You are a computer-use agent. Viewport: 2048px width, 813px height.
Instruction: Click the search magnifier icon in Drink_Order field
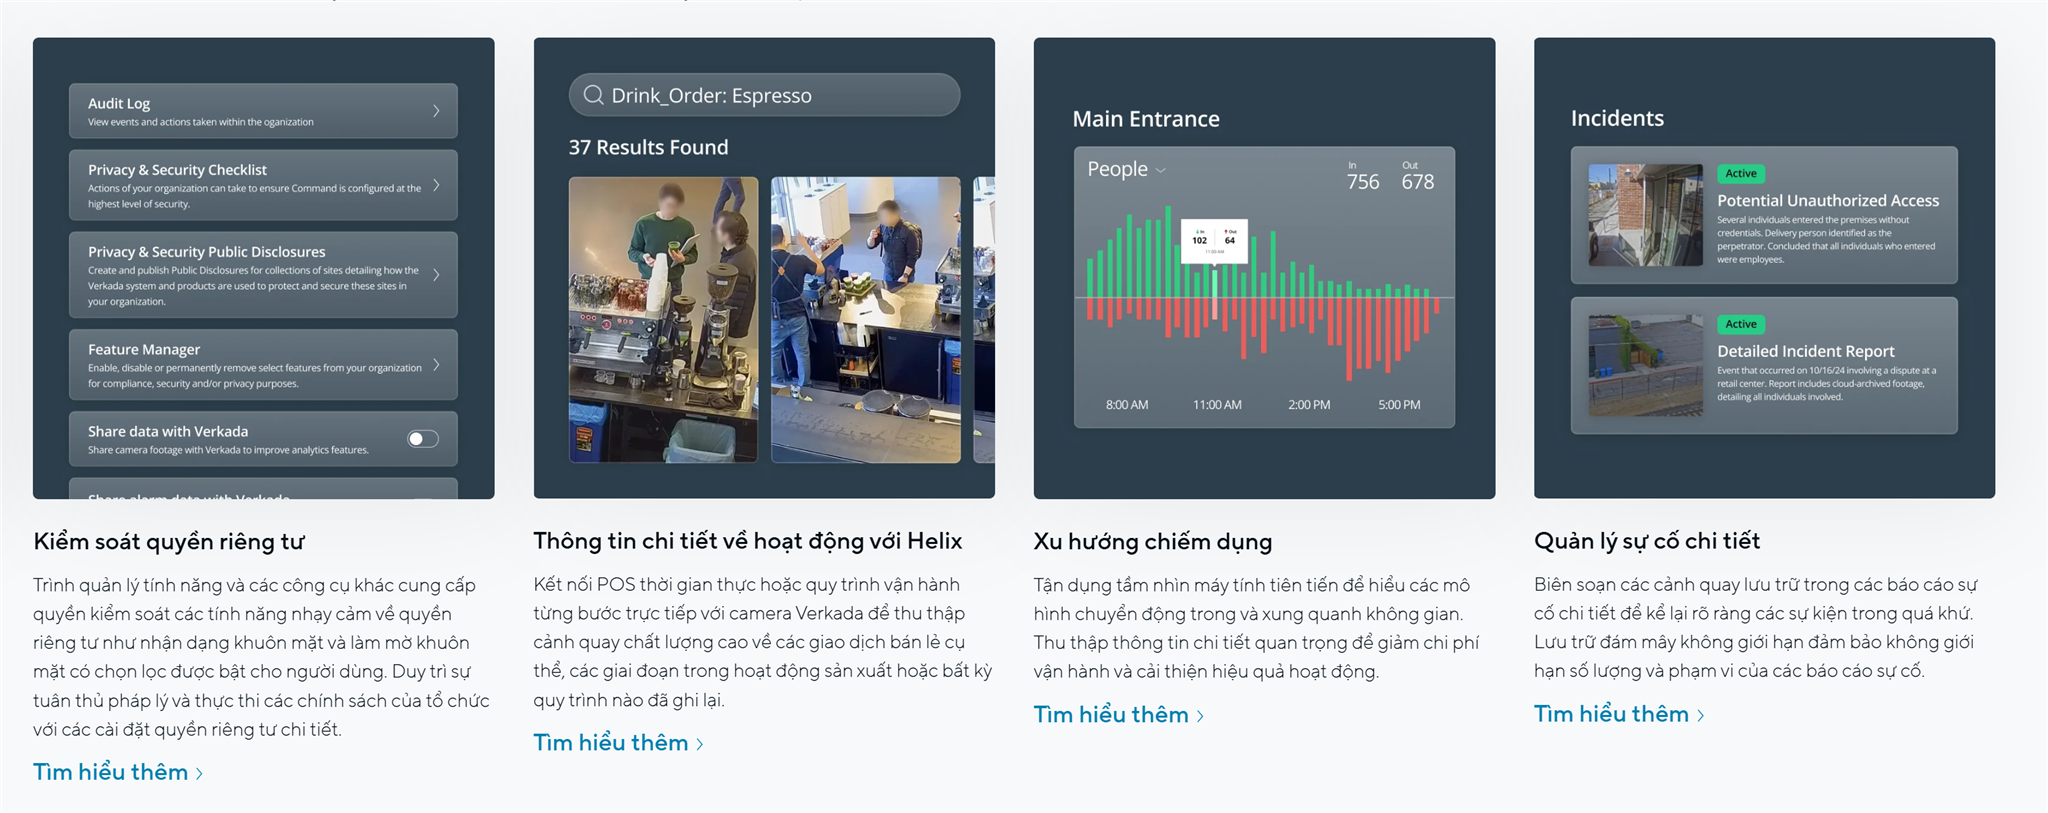point(593,95)
